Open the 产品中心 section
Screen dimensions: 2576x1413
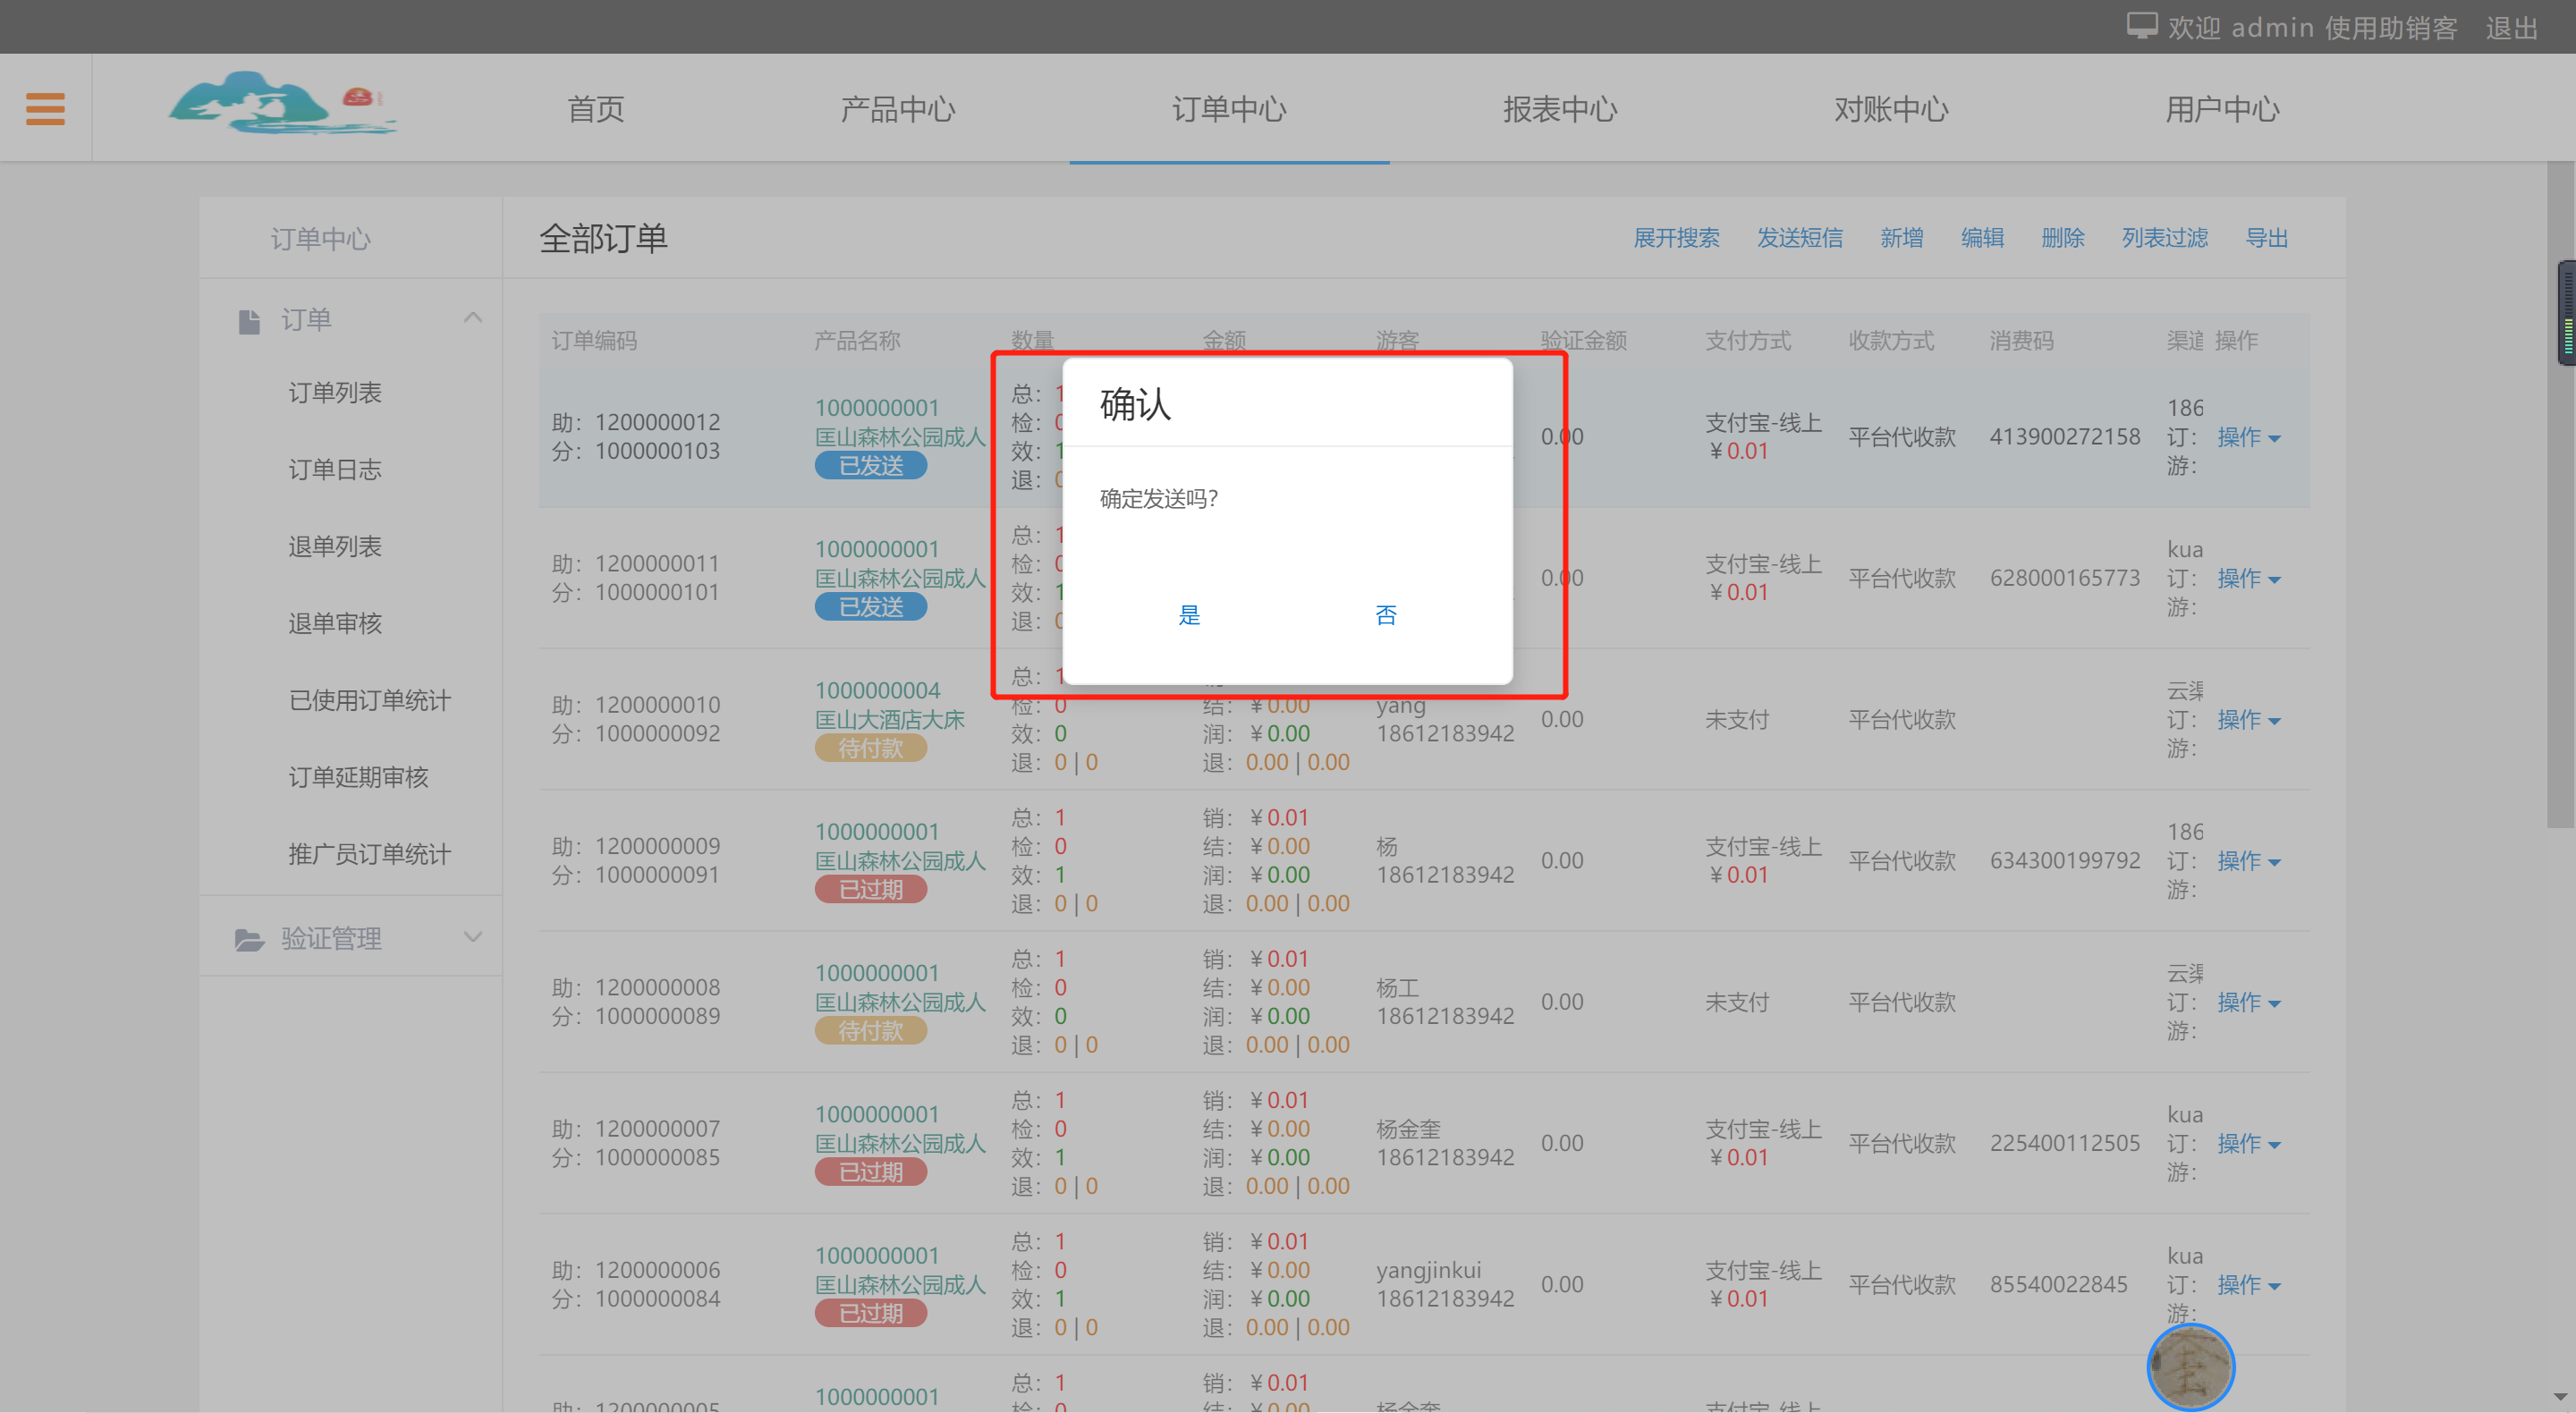tap(897, 109)
